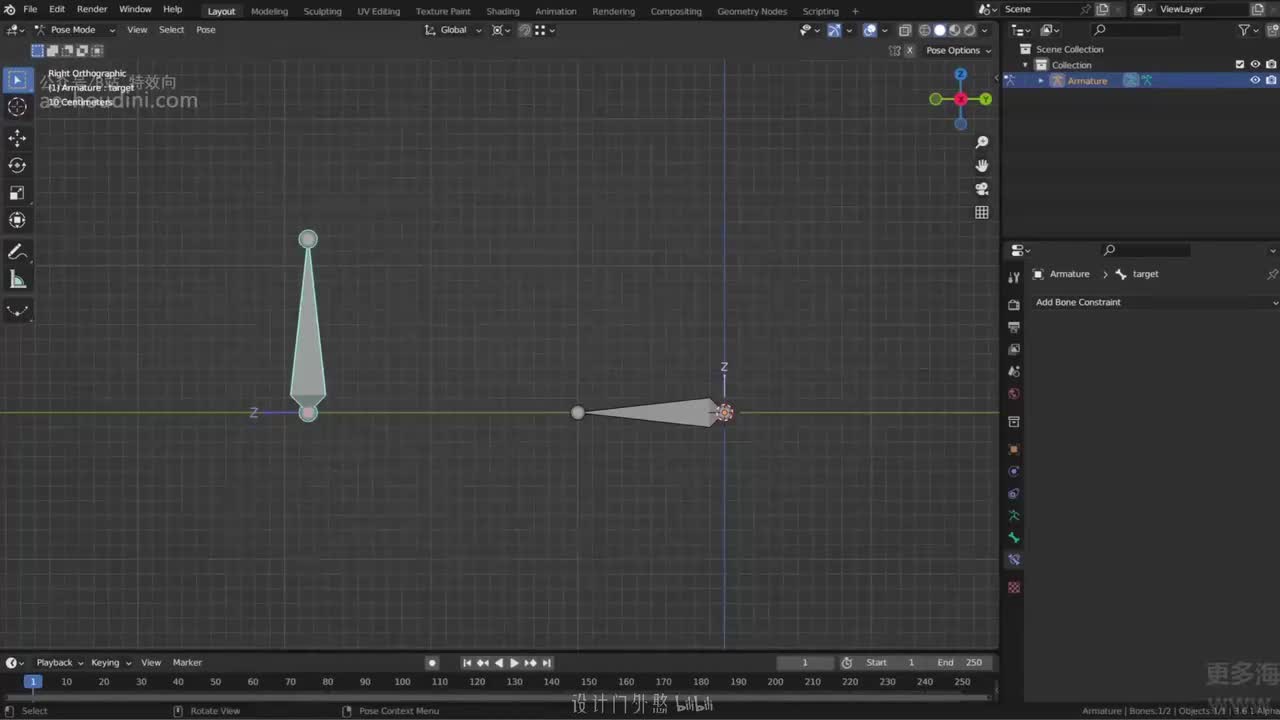Click the outliner search field
Image resolution: width=1280 pixels, height=720 pixels.
tap(1135, 30)
